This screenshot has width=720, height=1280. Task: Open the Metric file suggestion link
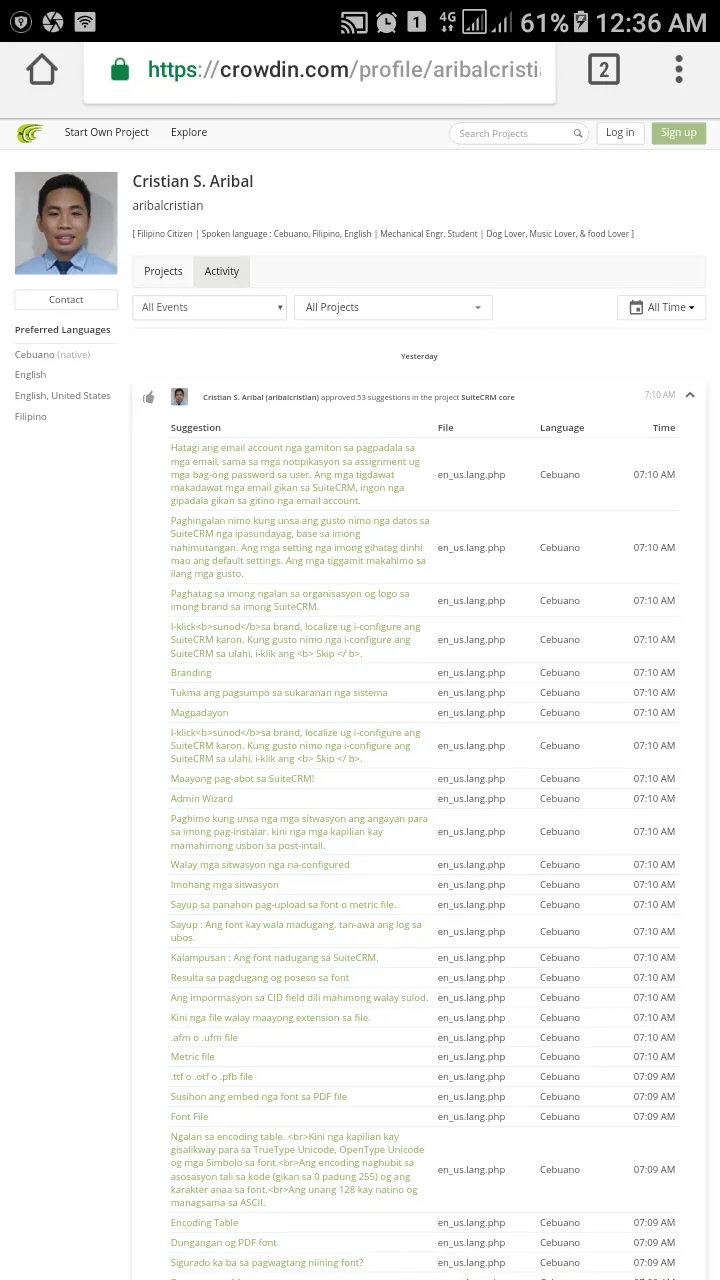tap(192, 1056)
